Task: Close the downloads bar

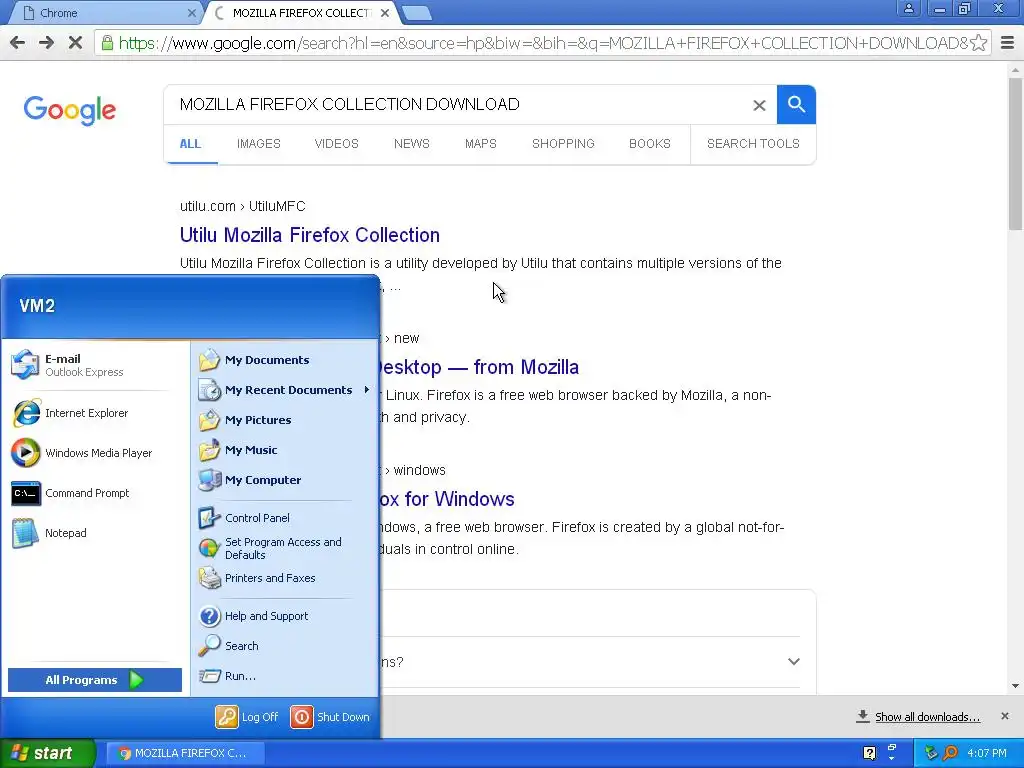Action: pos(1004,716)
